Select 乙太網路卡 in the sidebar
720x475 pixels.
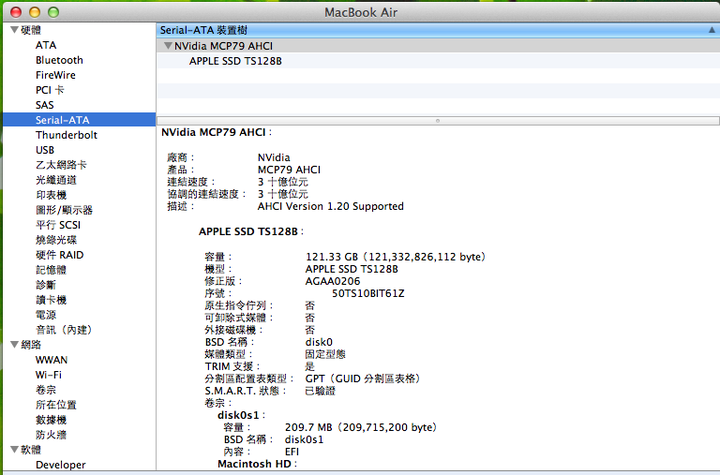coord(61,165)
